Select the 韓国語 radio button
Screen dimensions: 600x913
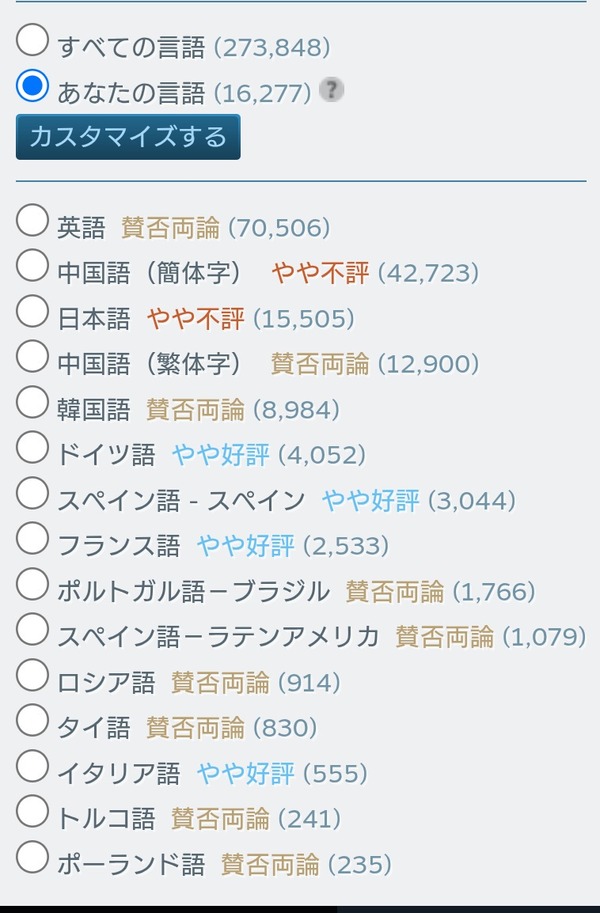point(32,403)
